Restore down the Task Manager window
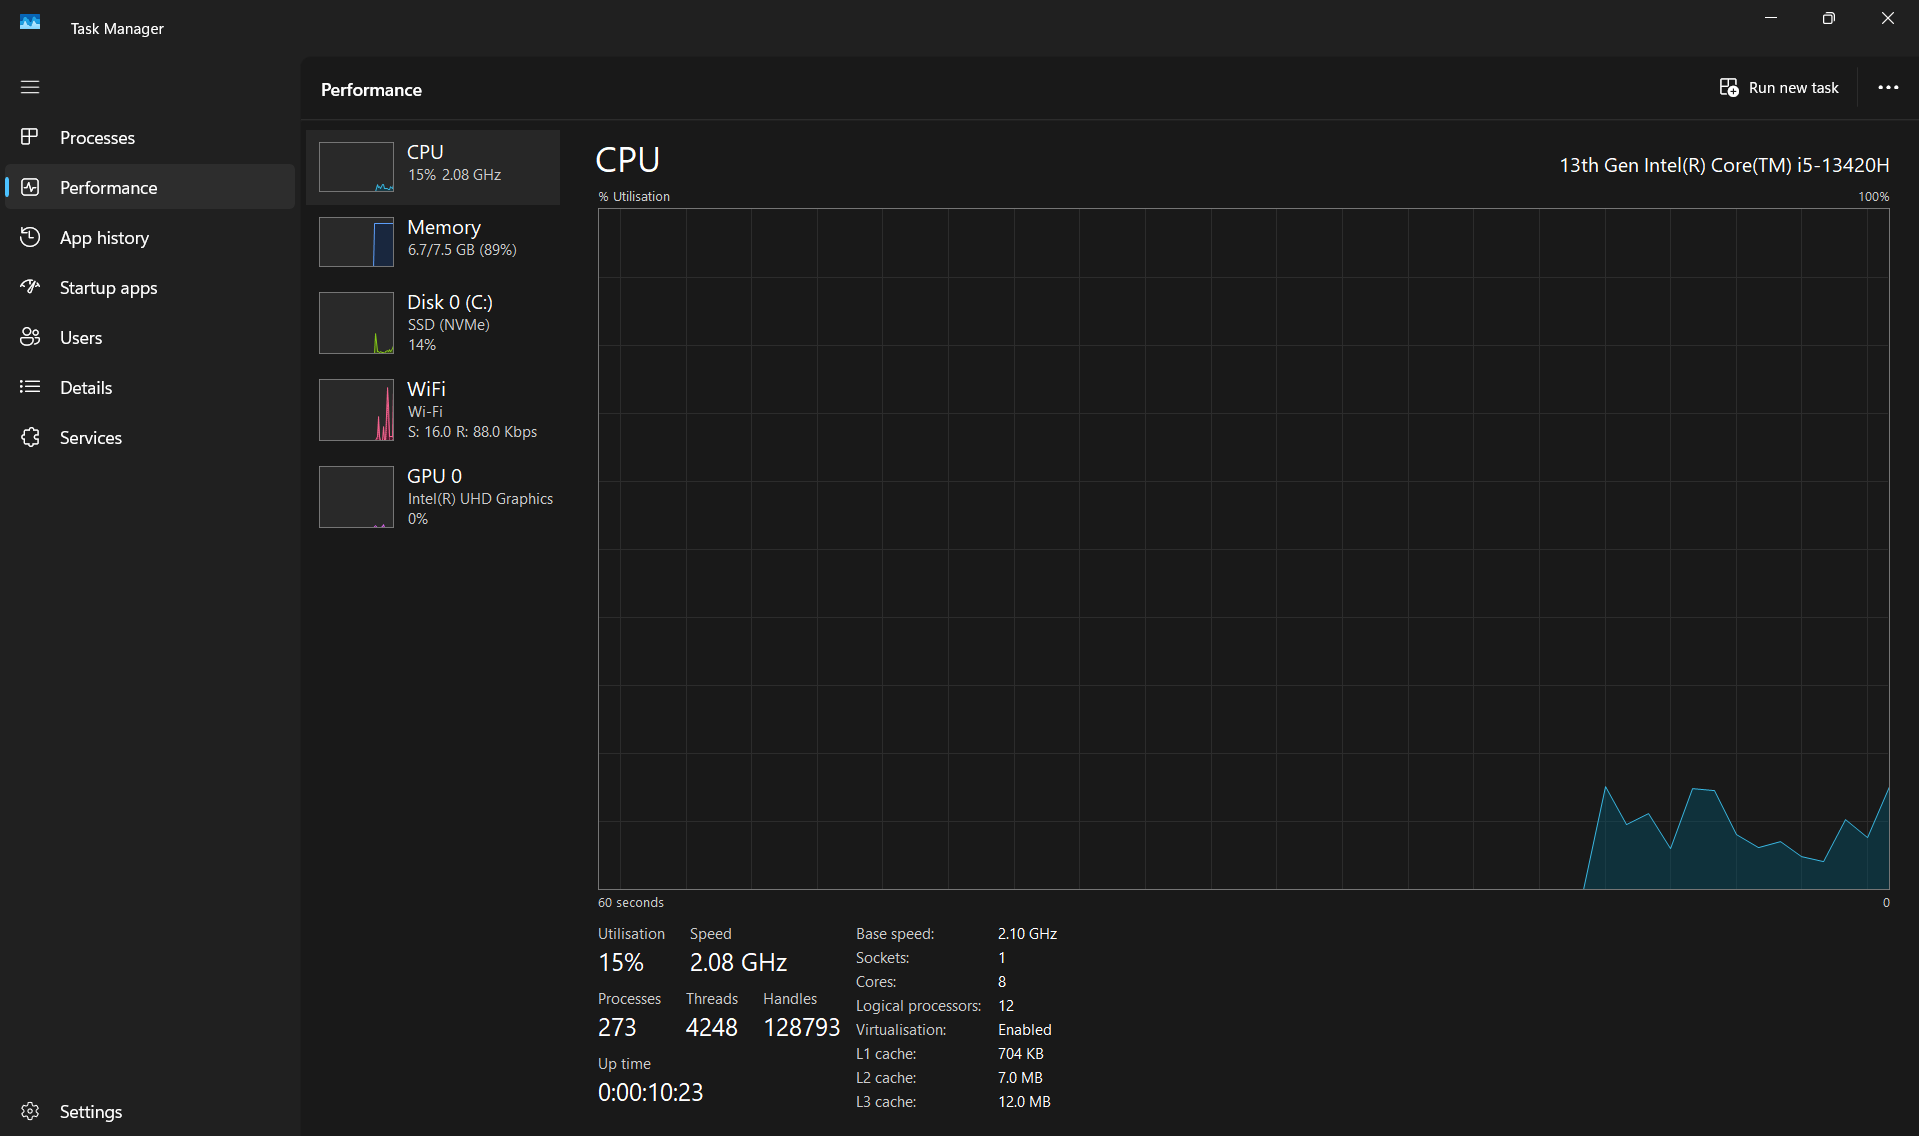The image size is (1919, 1136). tap(1829, 18)
